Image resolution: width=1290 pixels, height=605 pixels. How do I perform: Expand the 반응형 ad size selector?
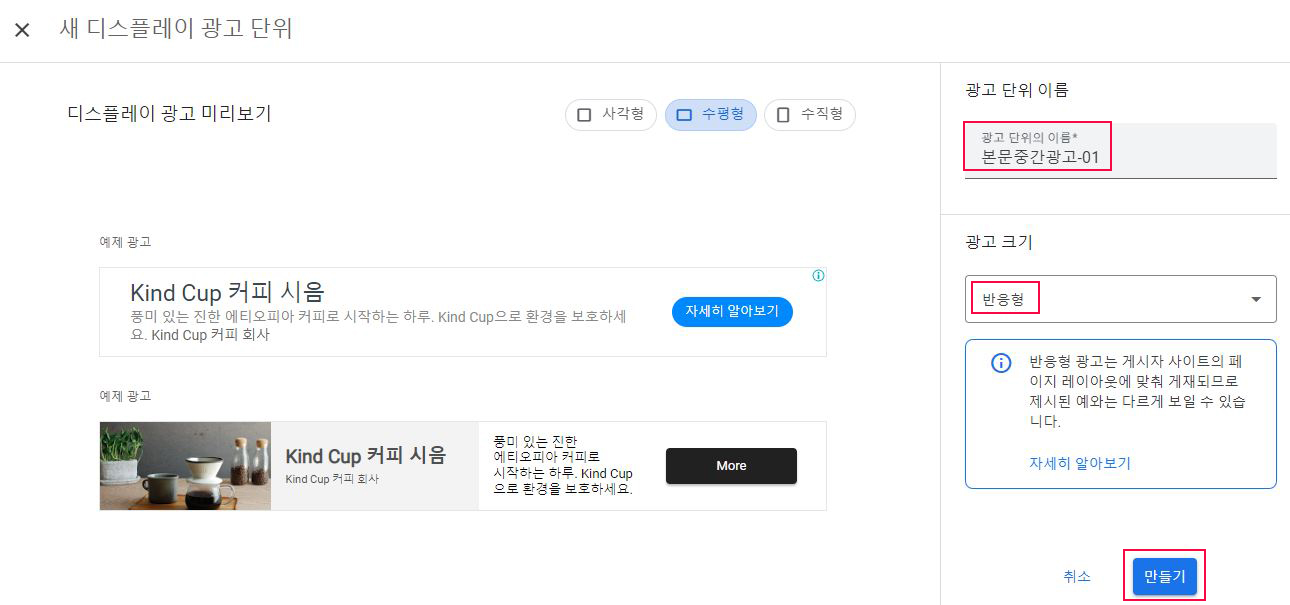(x=1120, y=299)
